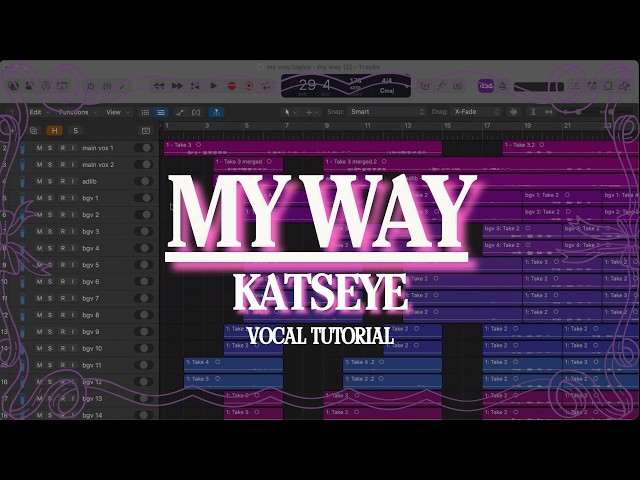The width and height of the screenshot is (640, 480).
Task: Record-enable the adlib track
Action: (x=62, y=181)
